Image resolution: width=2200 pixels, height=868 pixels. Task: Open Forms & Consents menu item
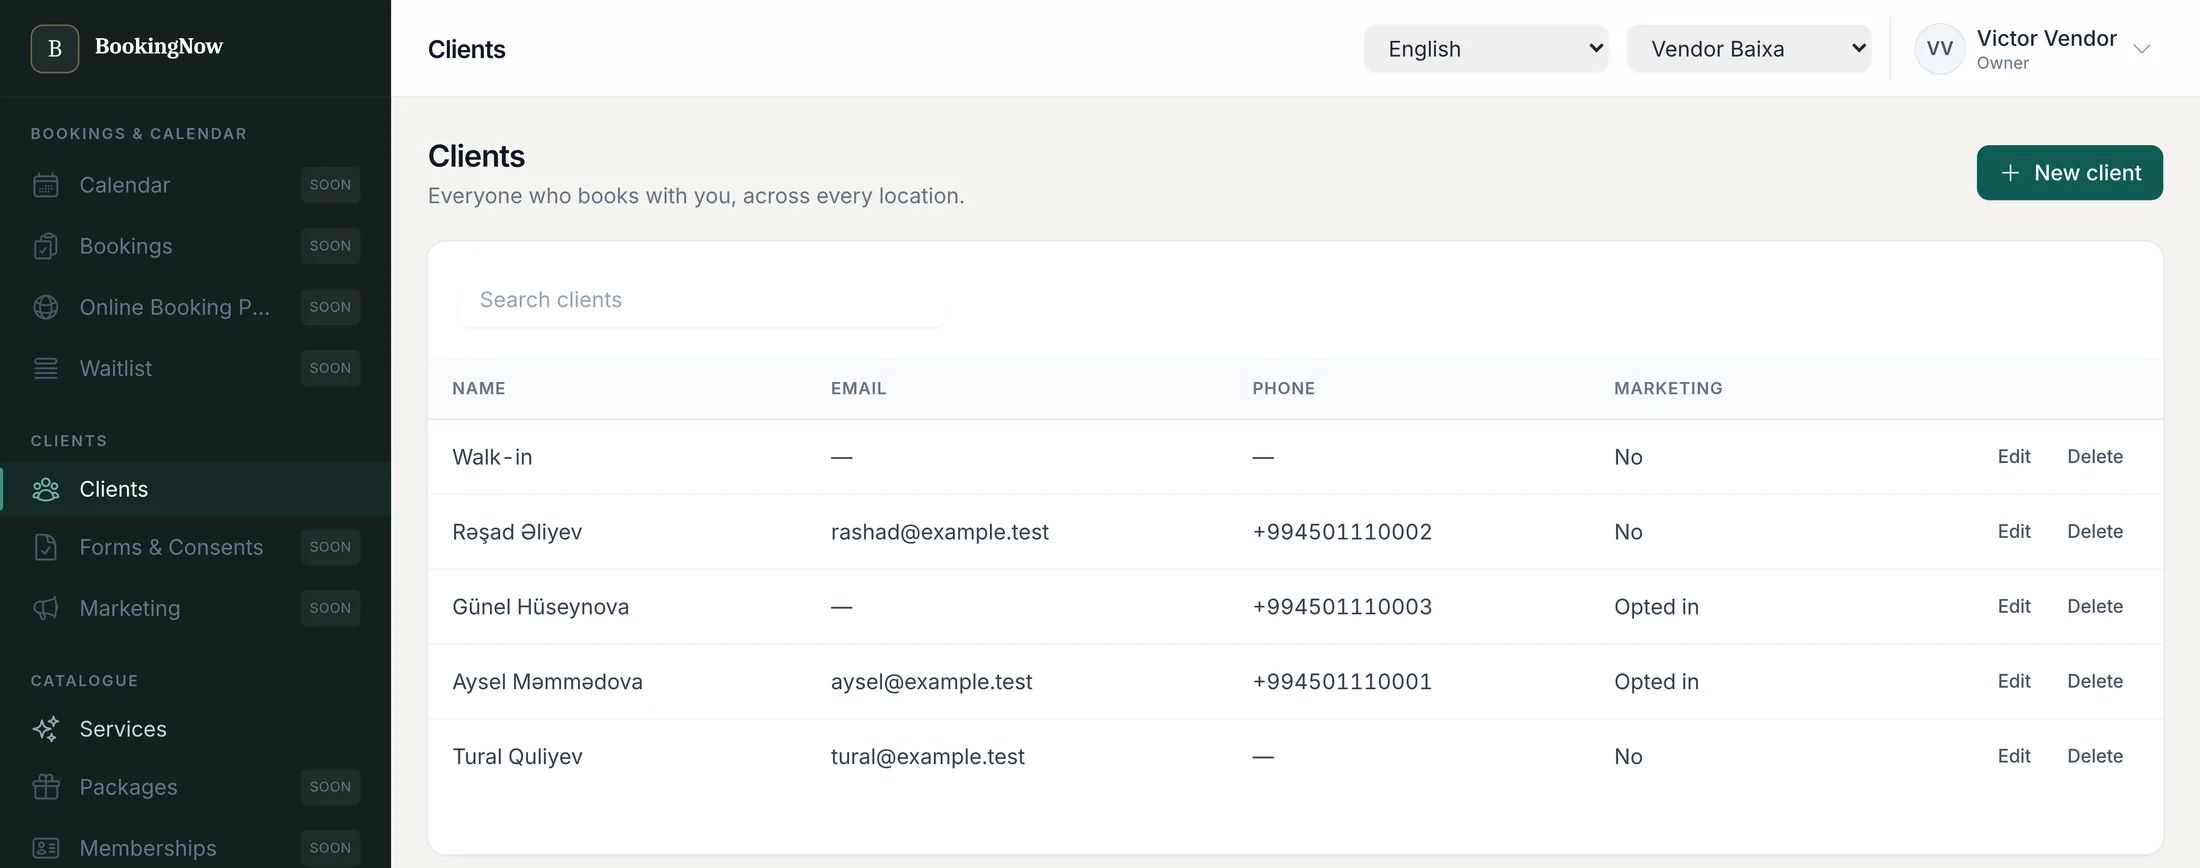195,547
